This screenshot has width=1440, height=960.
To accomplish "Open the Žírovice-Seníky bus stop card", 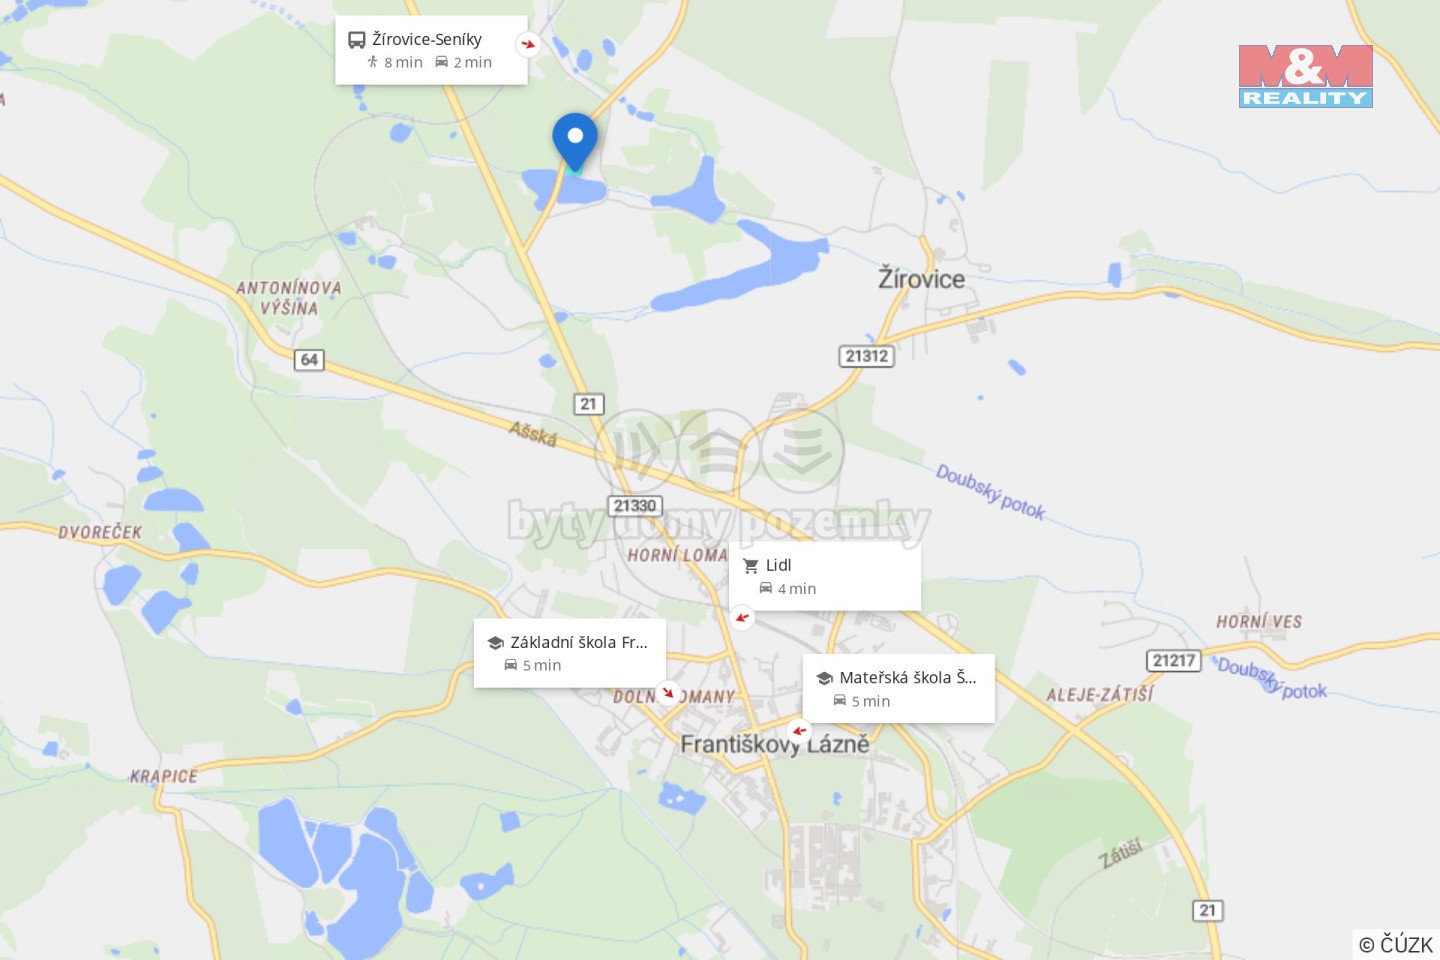I will [431, 50].
